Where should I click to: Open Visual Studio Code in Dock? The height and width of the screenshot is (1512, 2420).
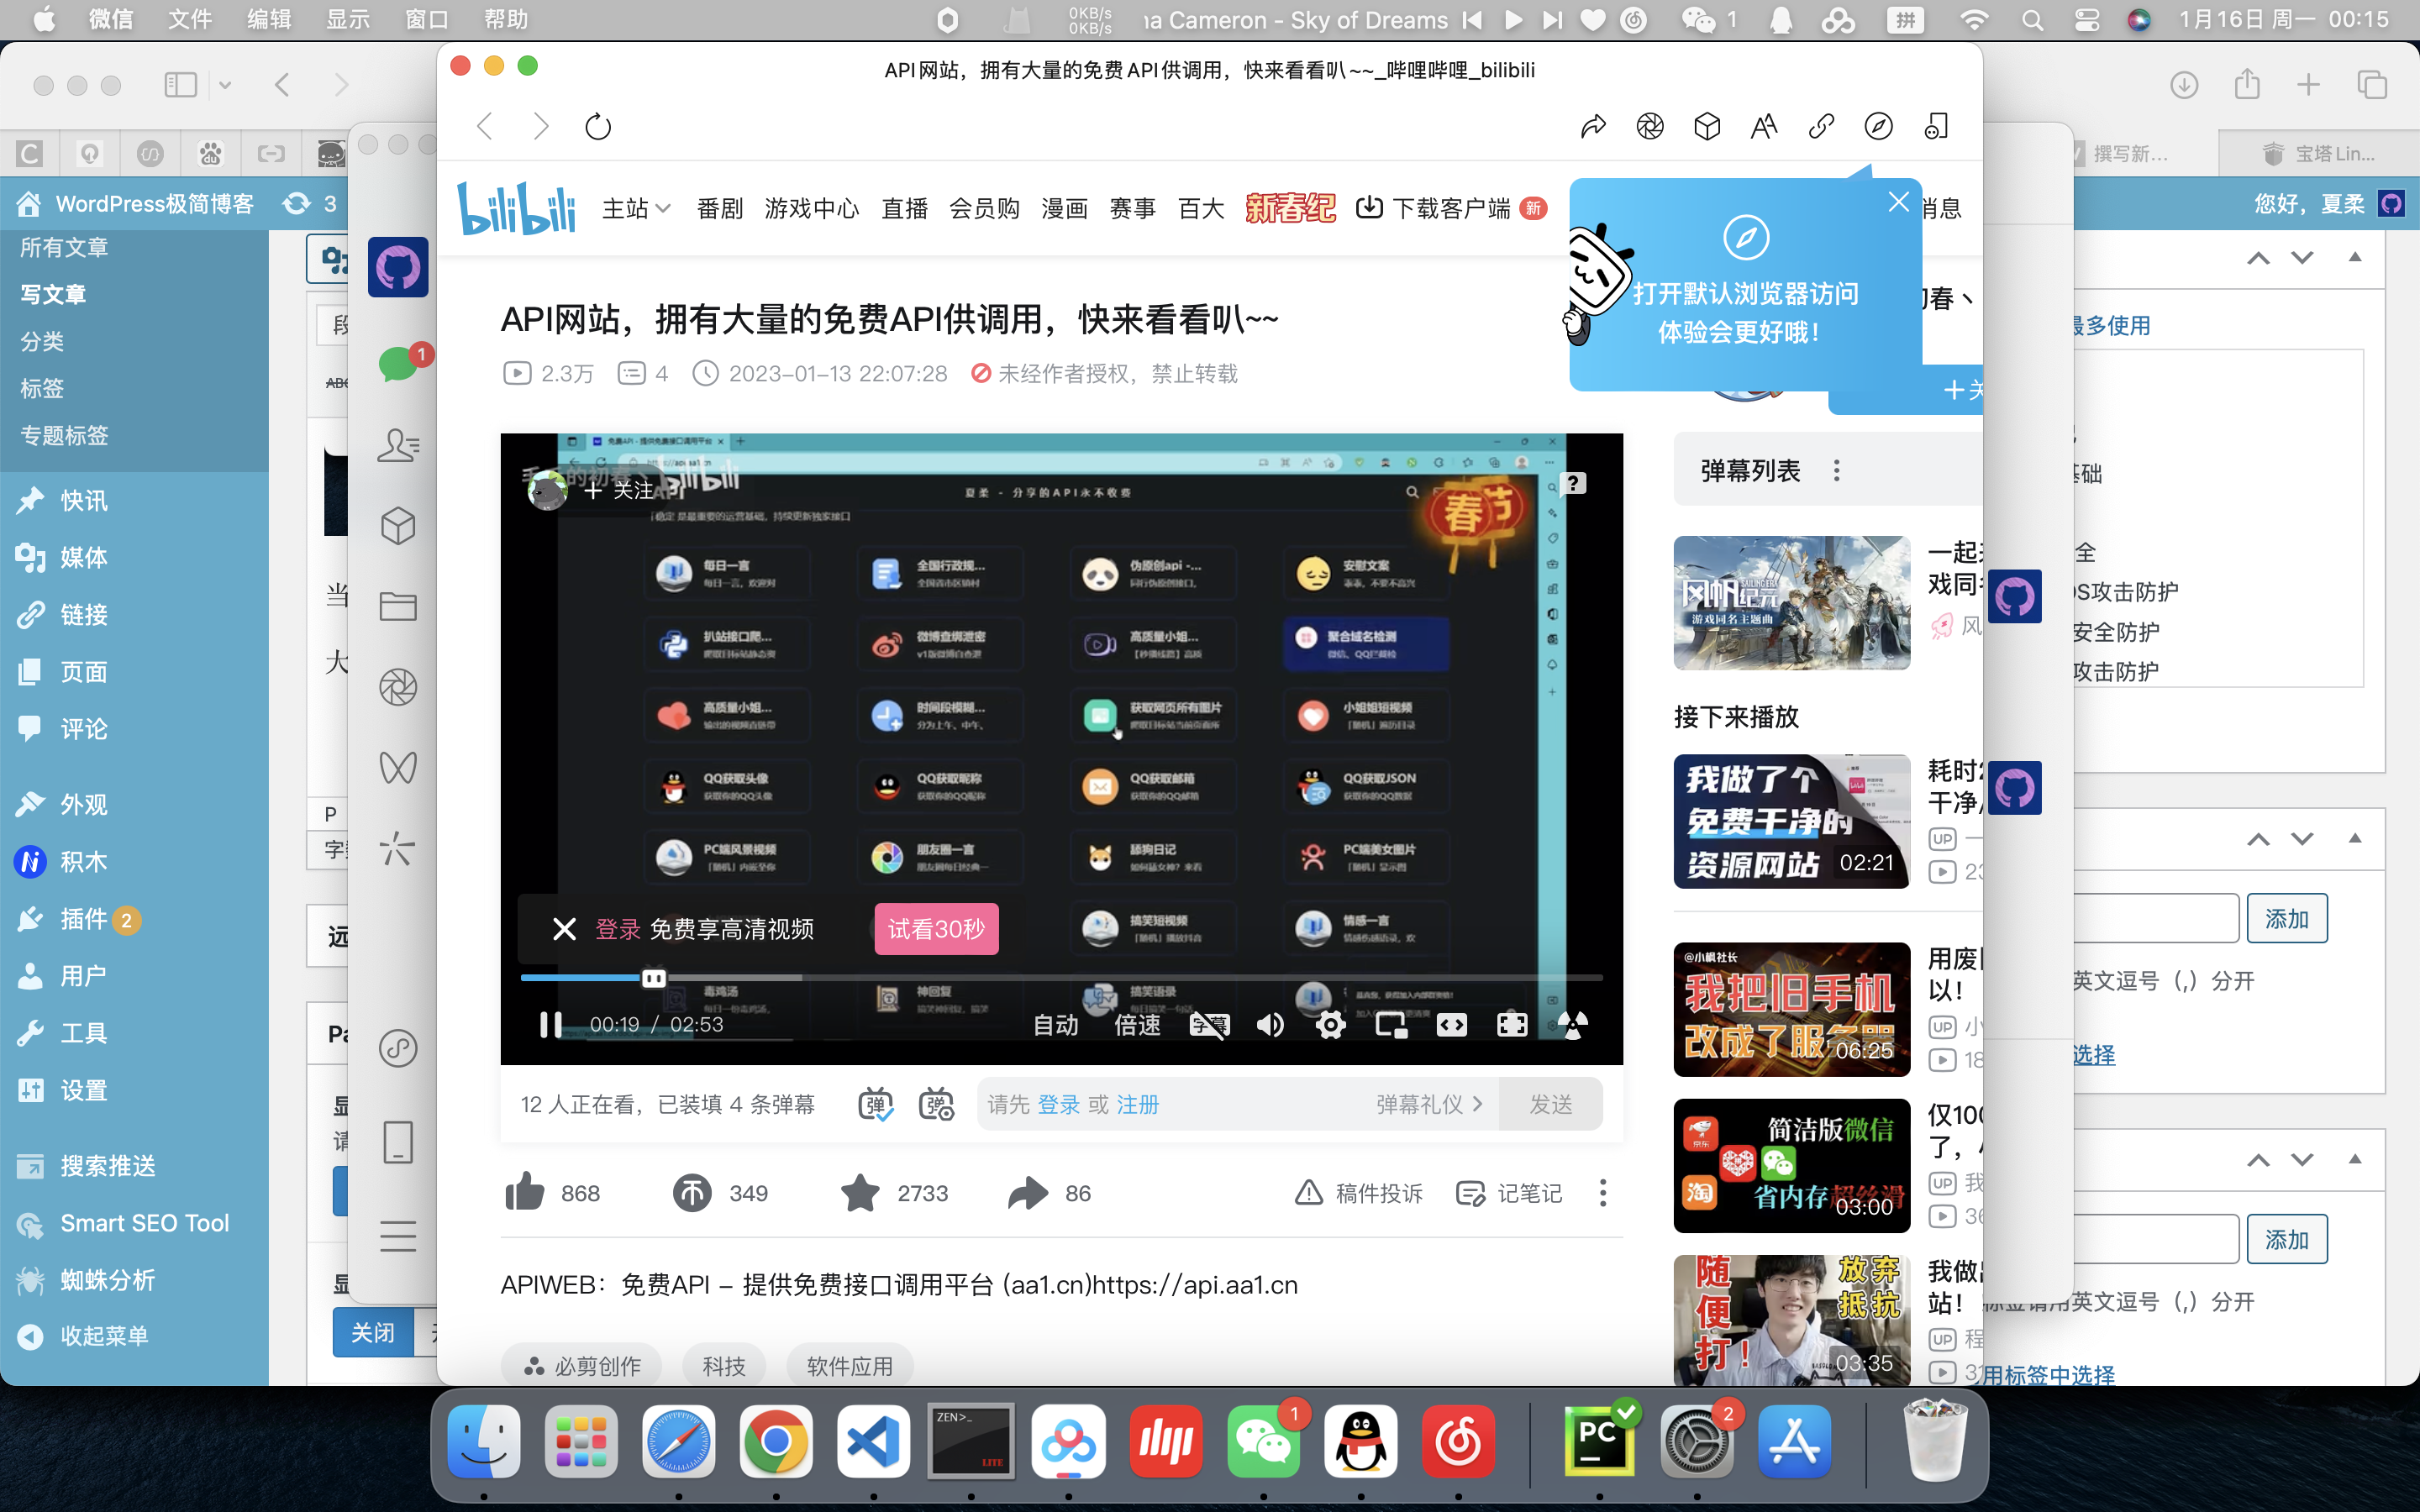coord(873,1442)
